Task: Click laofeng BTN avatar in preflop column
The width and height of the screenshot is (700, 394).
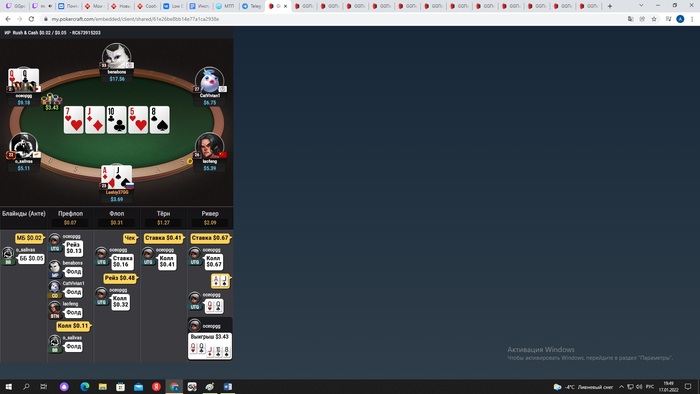Action: pyautogui.click(x=54, y=309)
